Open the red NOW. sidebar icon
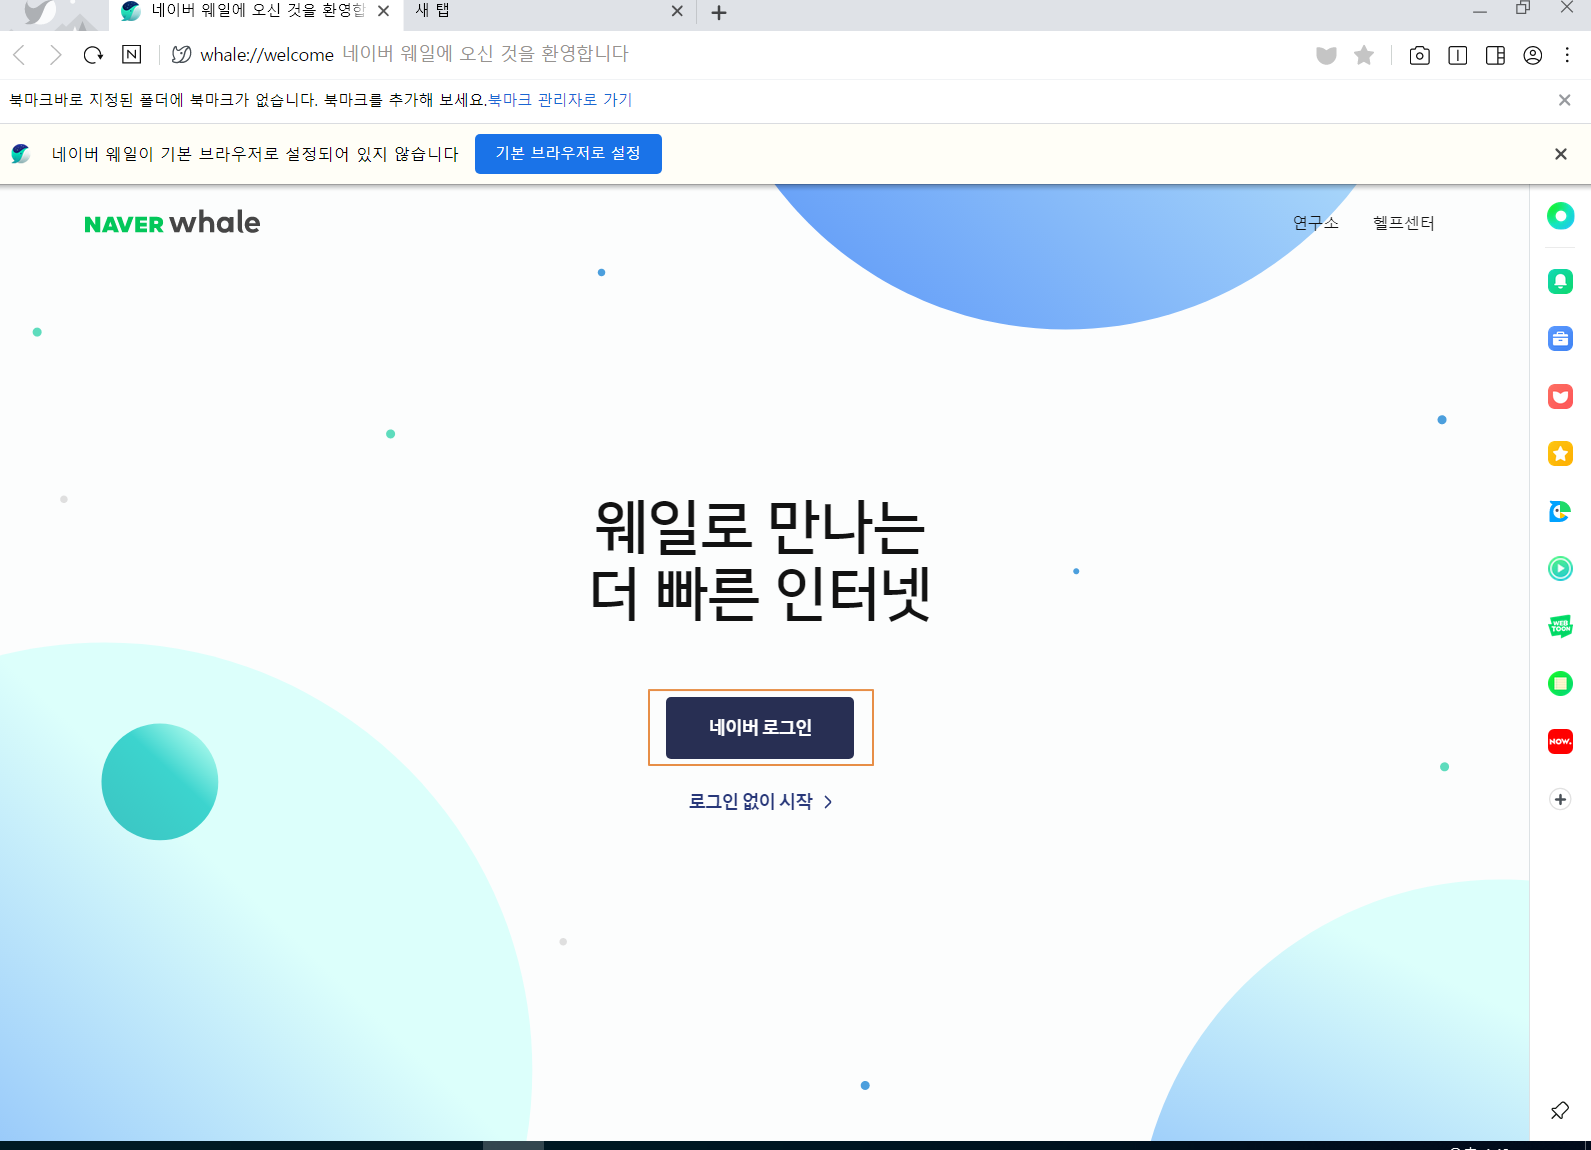Screen dimensions: 1591x1150 tap(1560, 742)
